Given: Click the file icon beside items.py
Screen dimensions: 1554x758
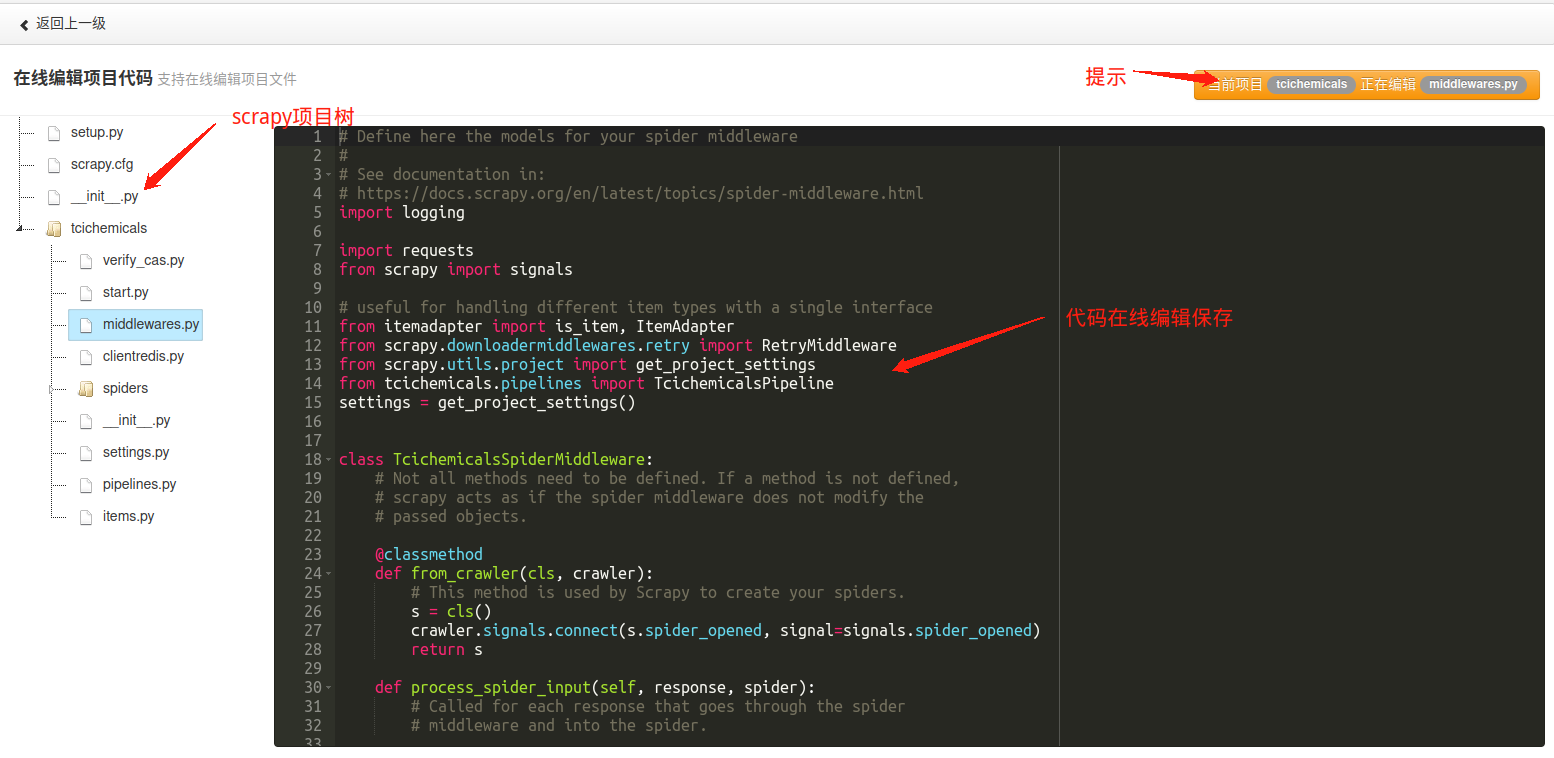Looking at the screenshot, I should [85, 516].
